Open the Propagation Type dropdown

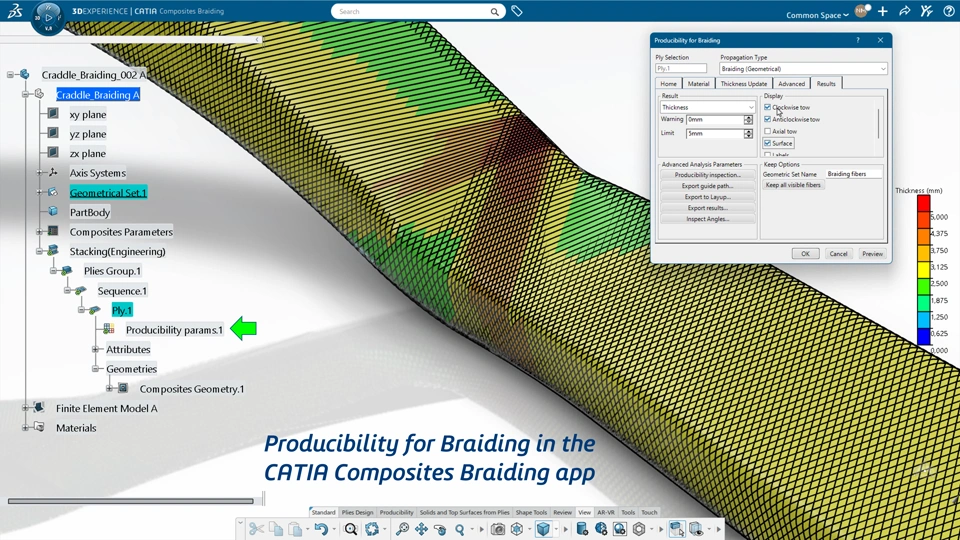pyautogui.click(x=803, y=69)
